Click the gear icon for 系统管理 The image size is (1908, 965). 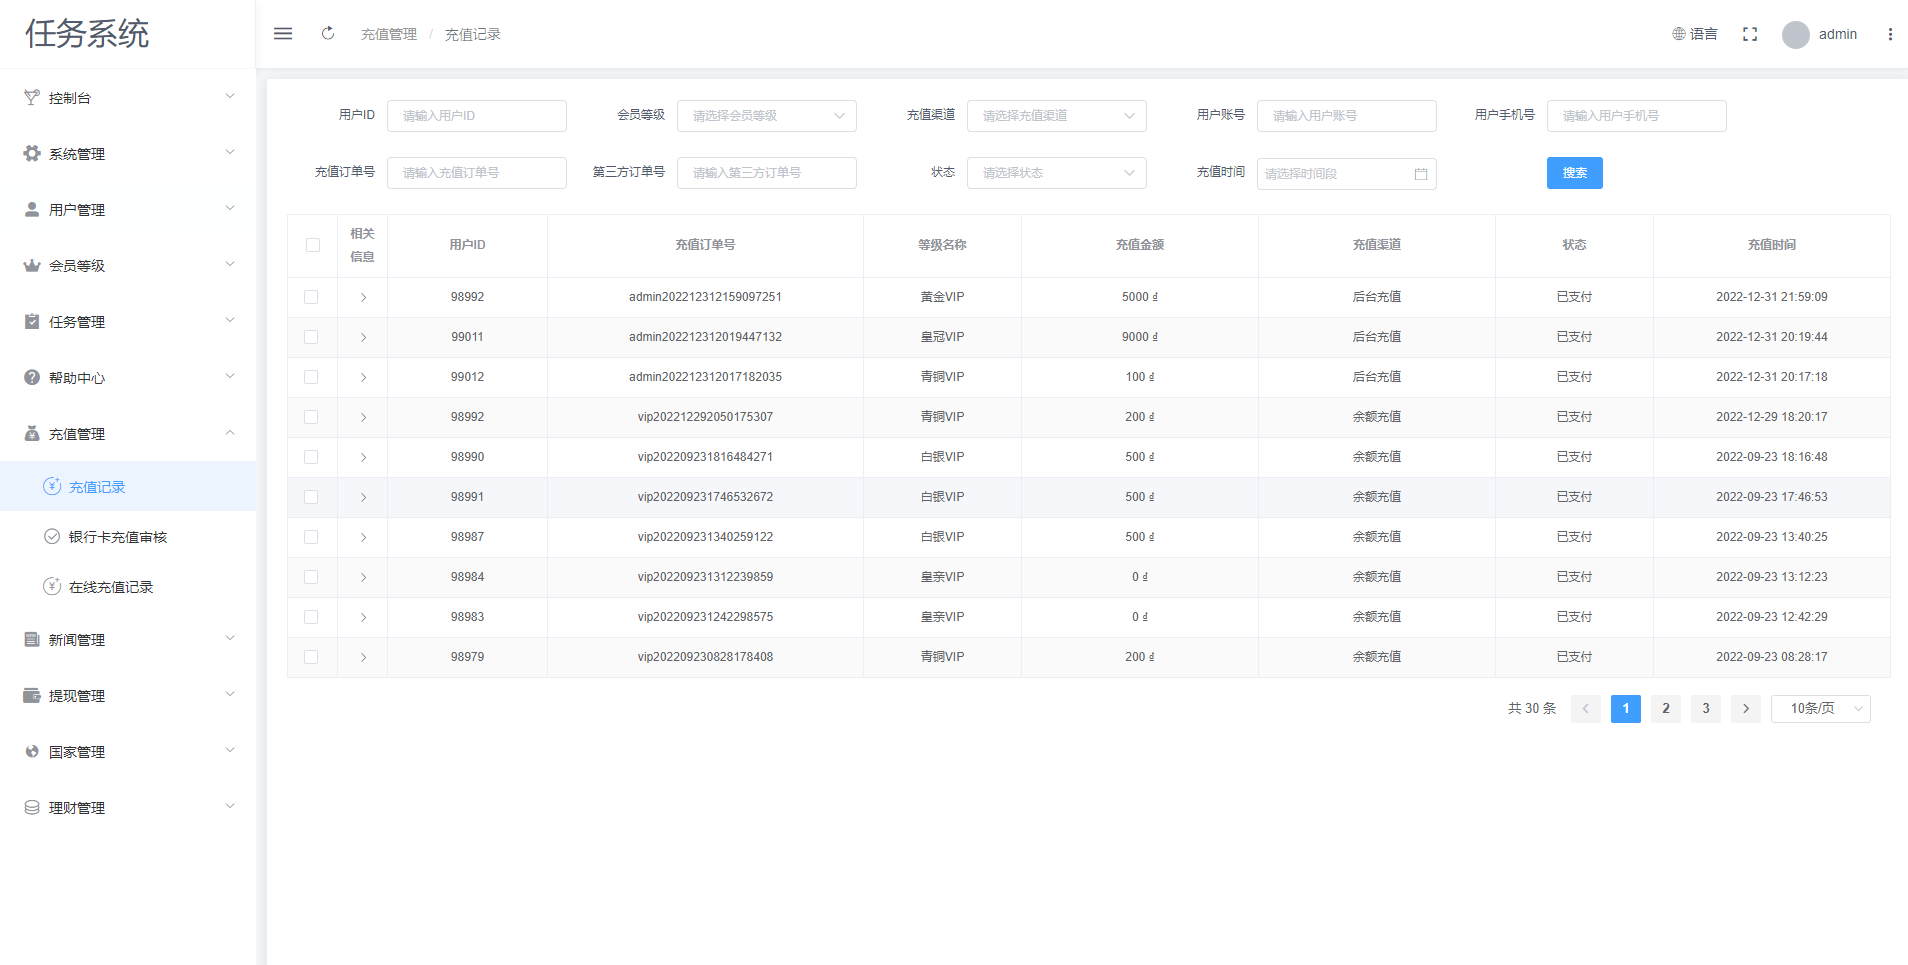coord(32,154)
